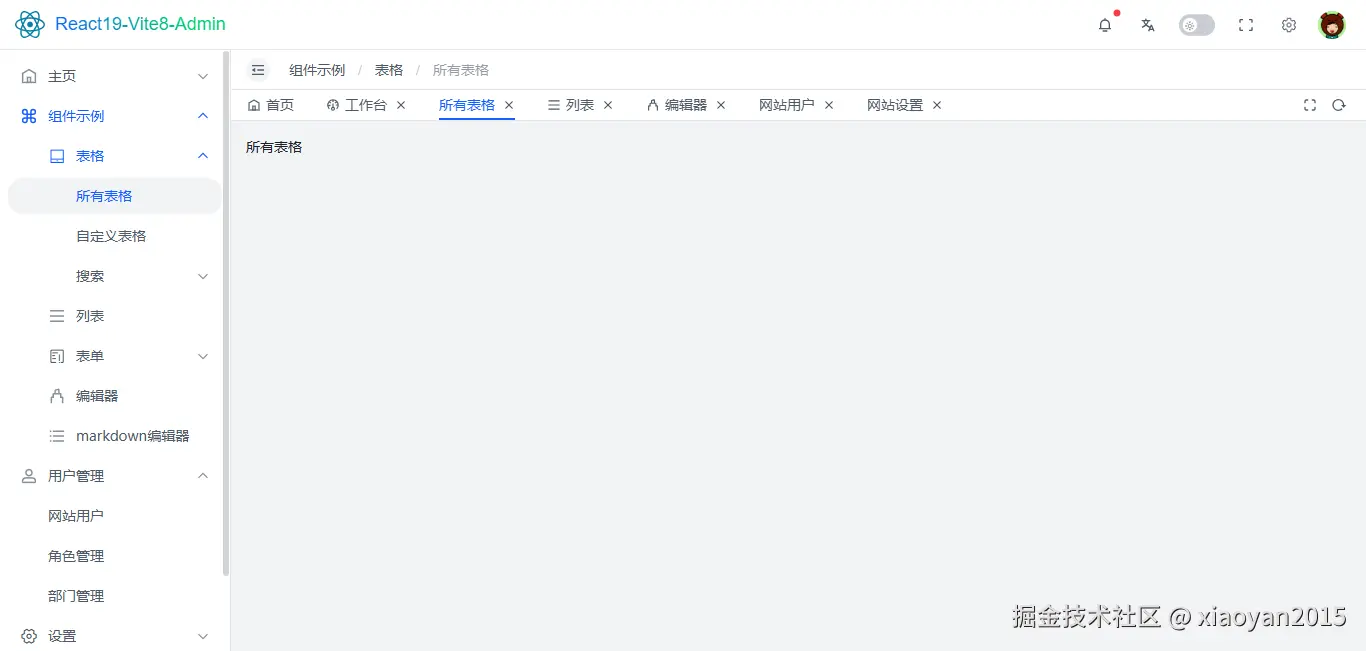This screenshot has height=651, width=1366.
Task: Click the 列表 list icon in the sidebar
Action: coord(57,316)
